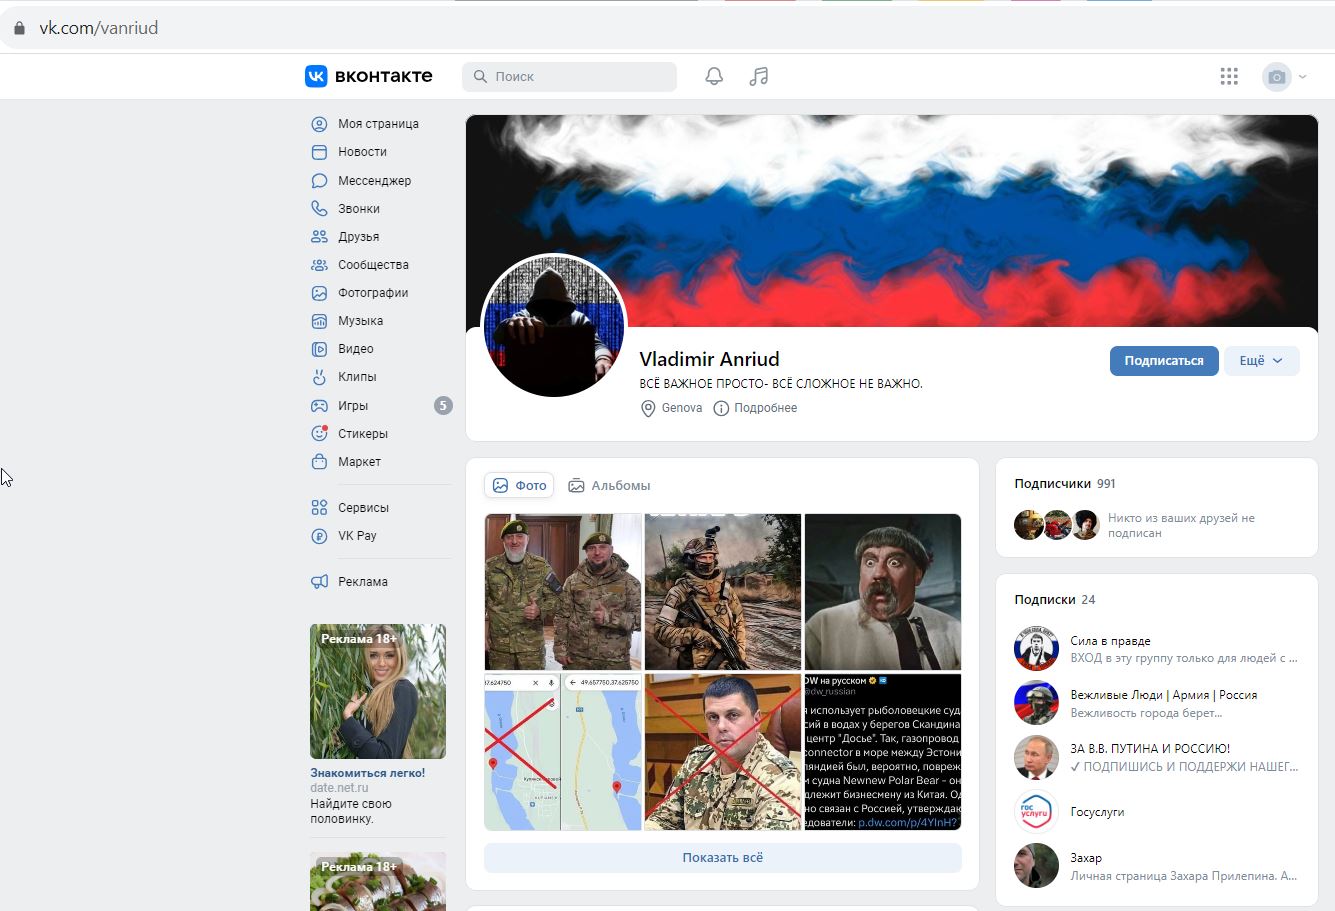Open Мессенджер in sidebar
The height and width of the screenshot is (911, 1335).
(374, 181)
